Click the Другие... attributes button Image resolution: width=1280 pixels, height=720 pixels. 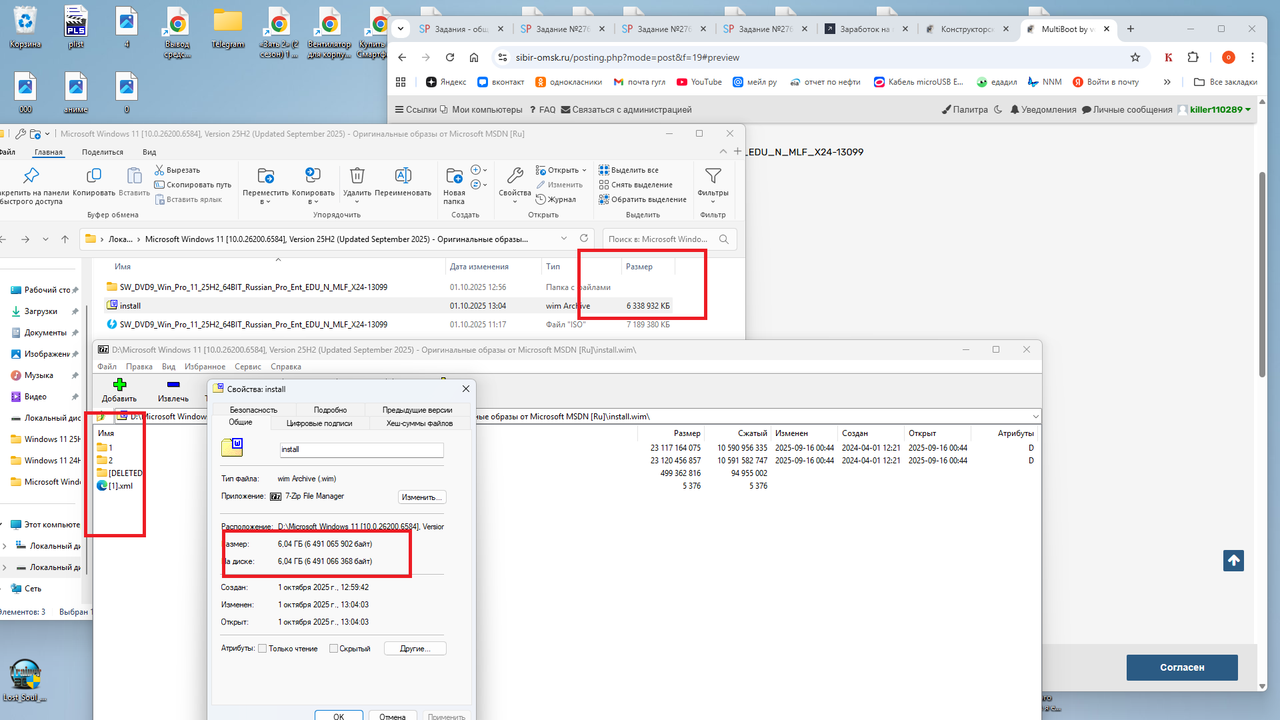(414, 649)
